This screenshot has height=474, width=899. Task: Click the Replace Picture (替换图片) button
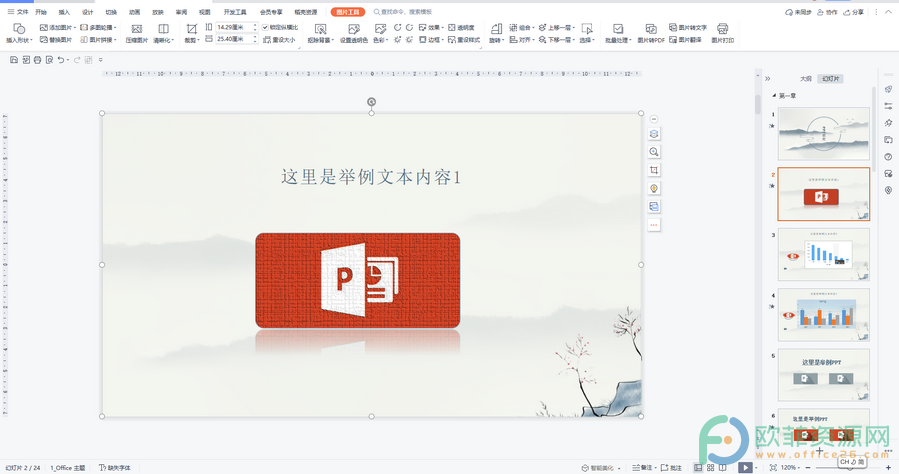click(x=56, y=40)
